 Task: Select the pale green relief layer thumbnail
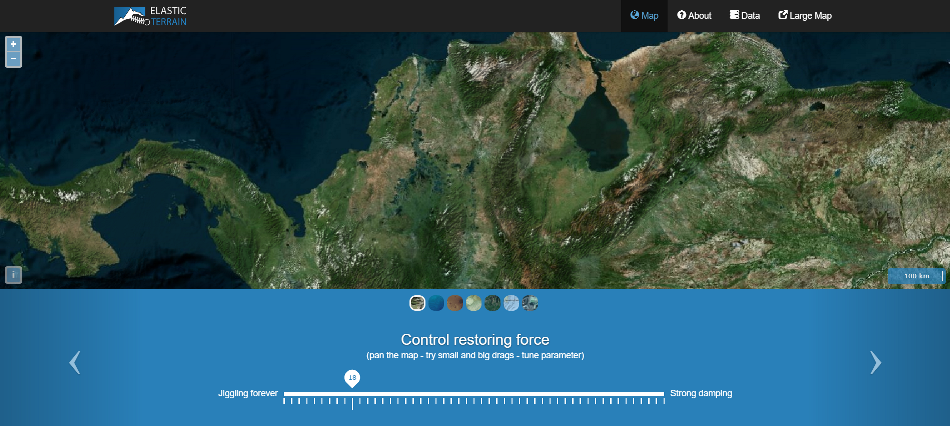[x=473, y=303]
